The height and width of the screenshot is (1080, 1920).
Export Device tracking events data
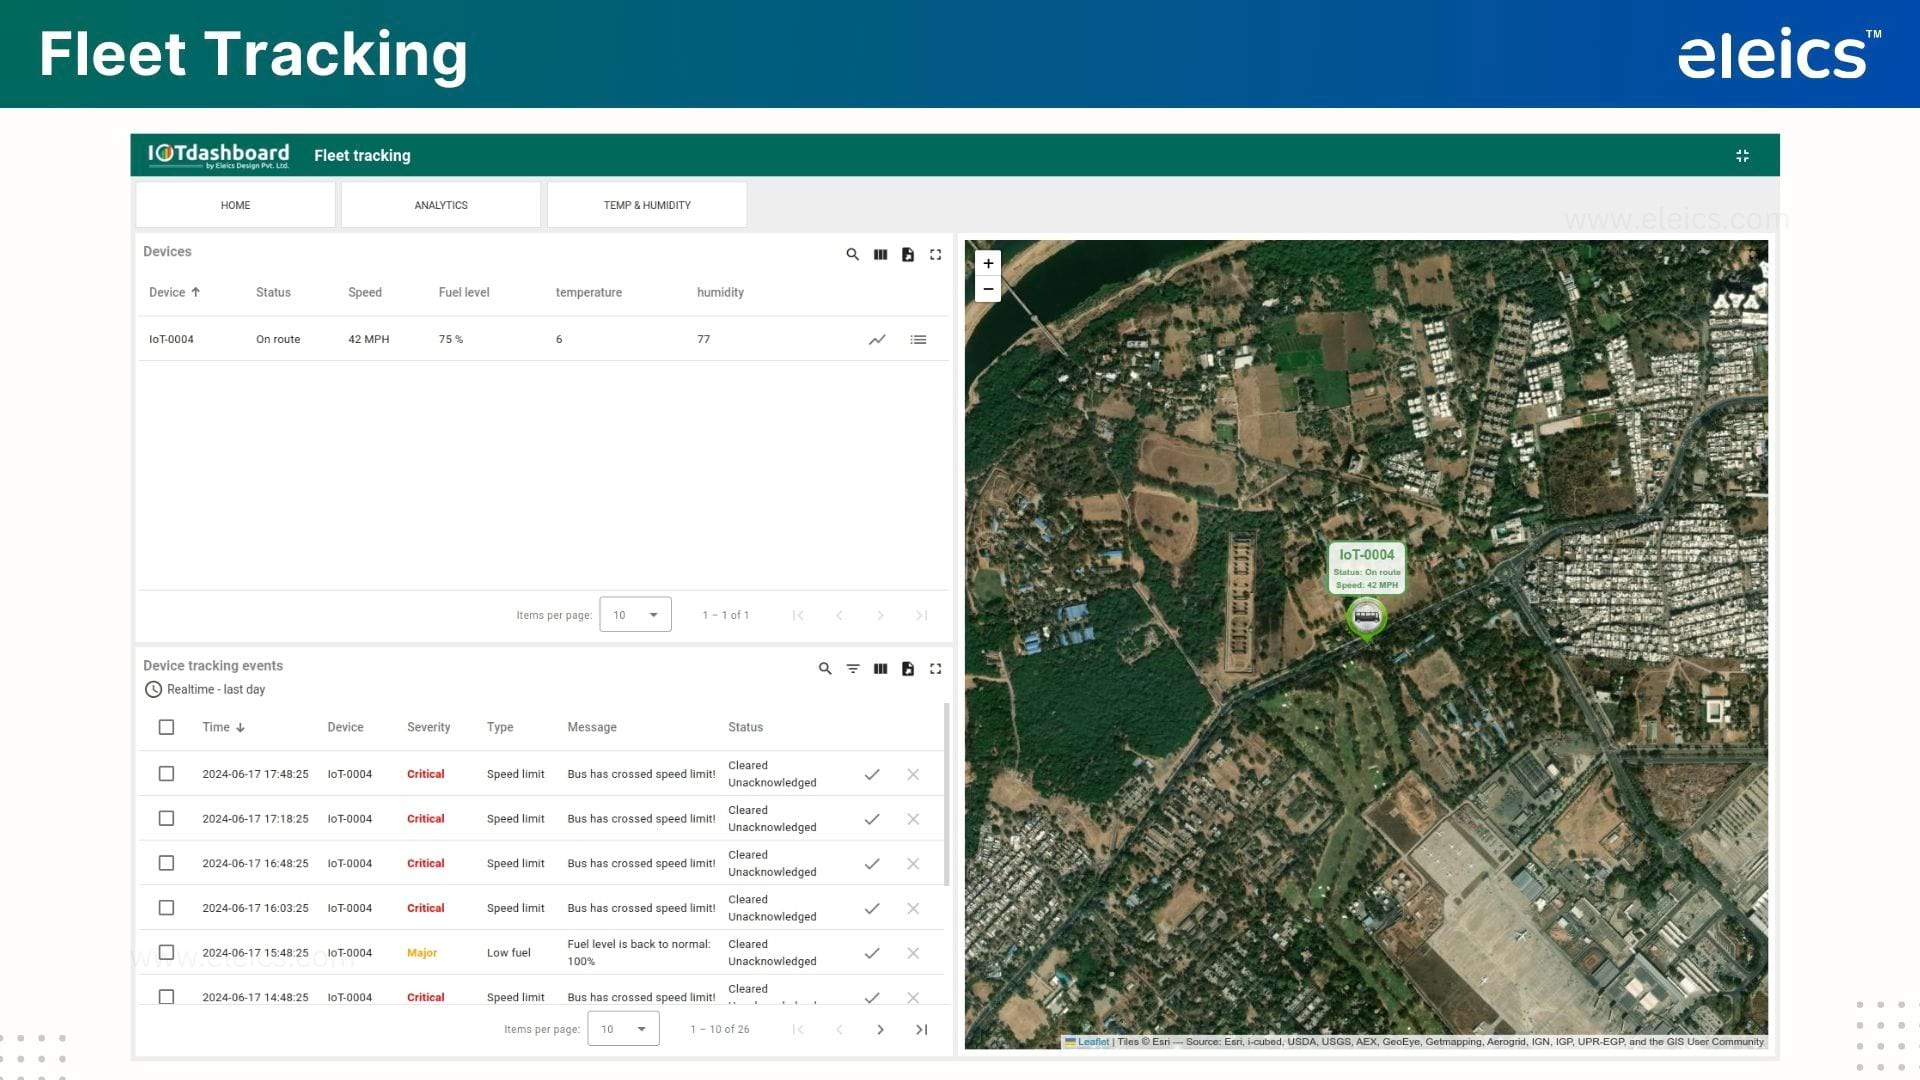[908, 669]
